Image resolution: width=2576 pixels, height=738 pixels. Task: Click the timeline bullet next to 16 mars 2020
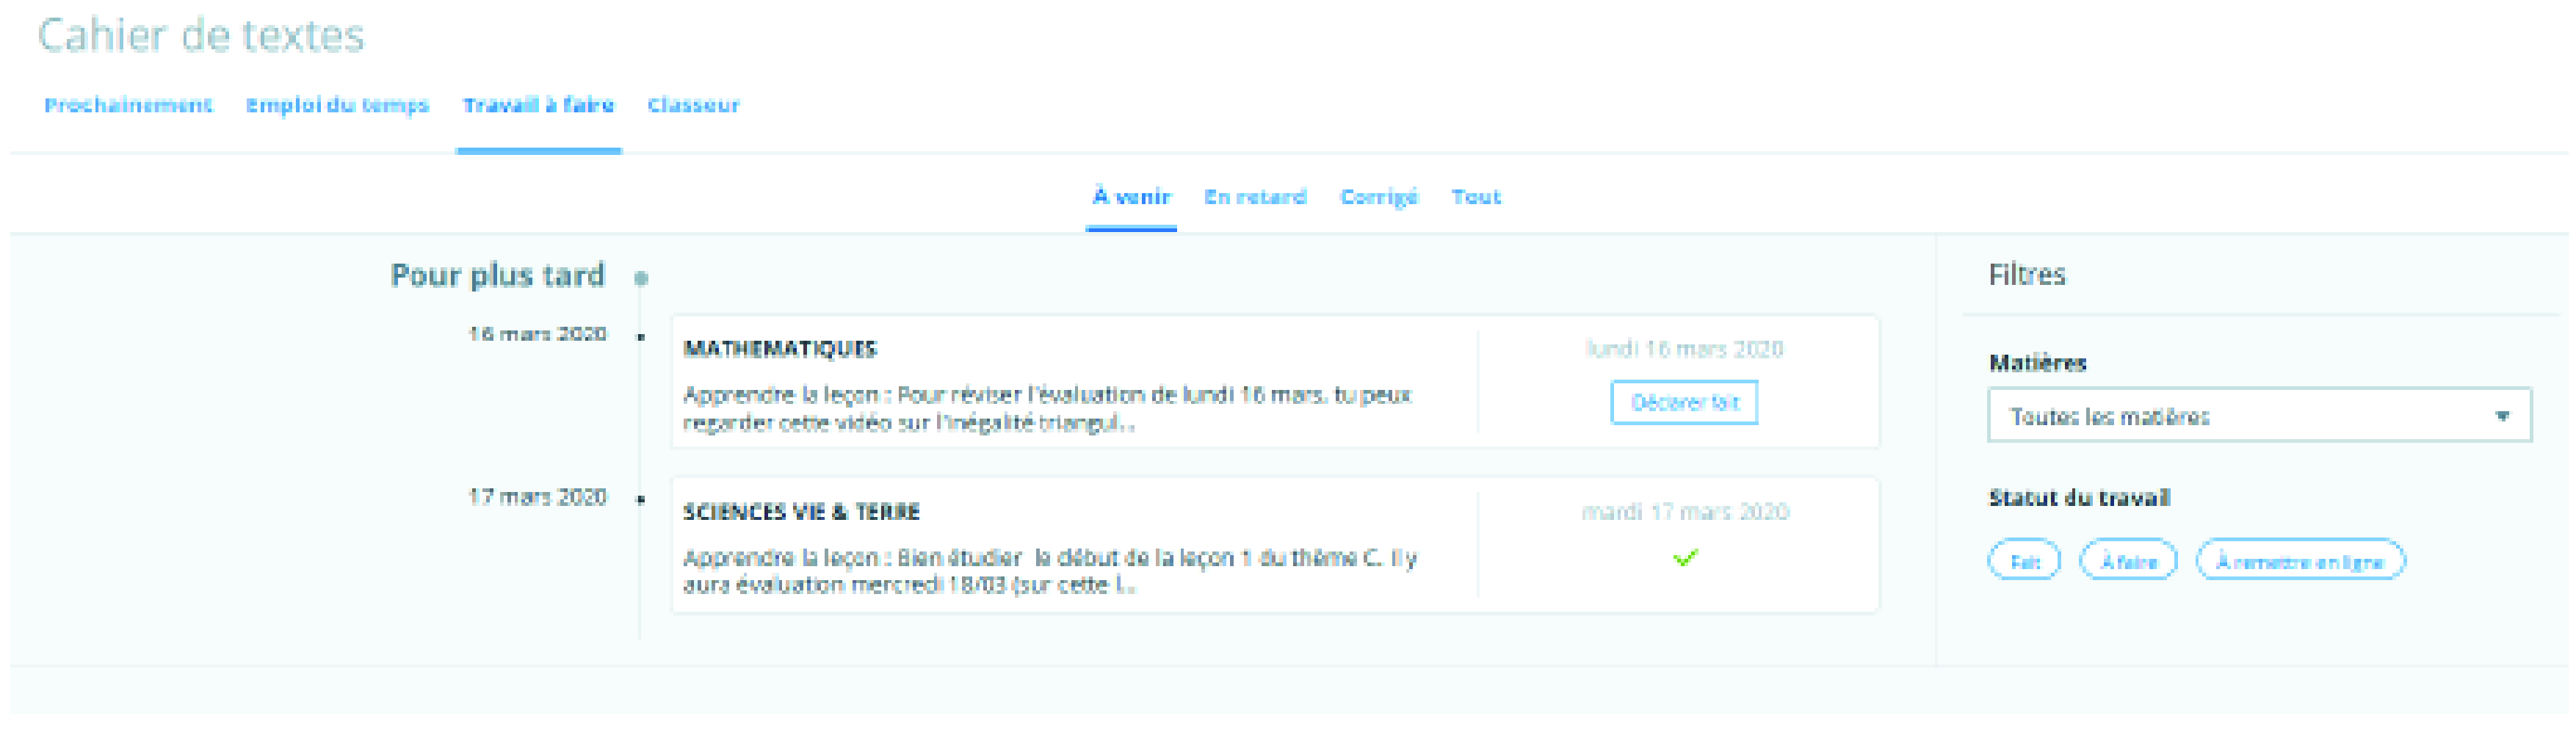(x=641, y=337)
